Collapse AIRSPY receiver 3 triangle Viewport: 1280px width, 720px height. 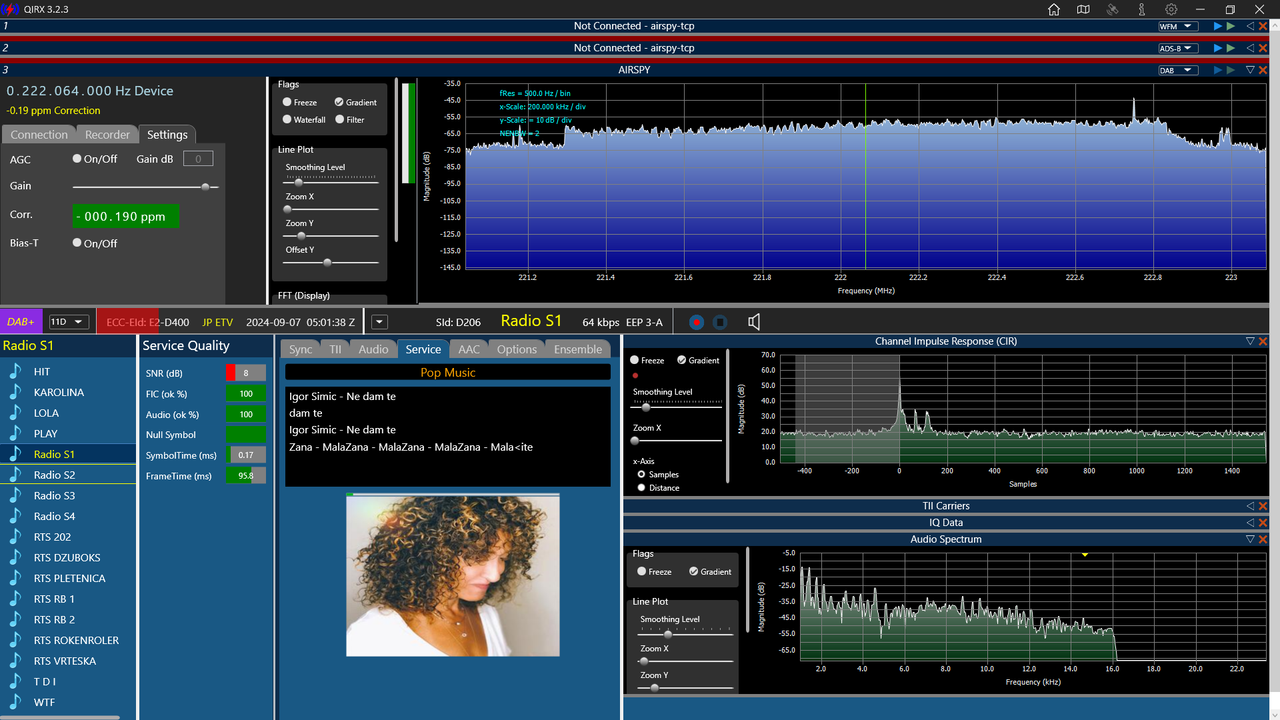point(1250,70)
